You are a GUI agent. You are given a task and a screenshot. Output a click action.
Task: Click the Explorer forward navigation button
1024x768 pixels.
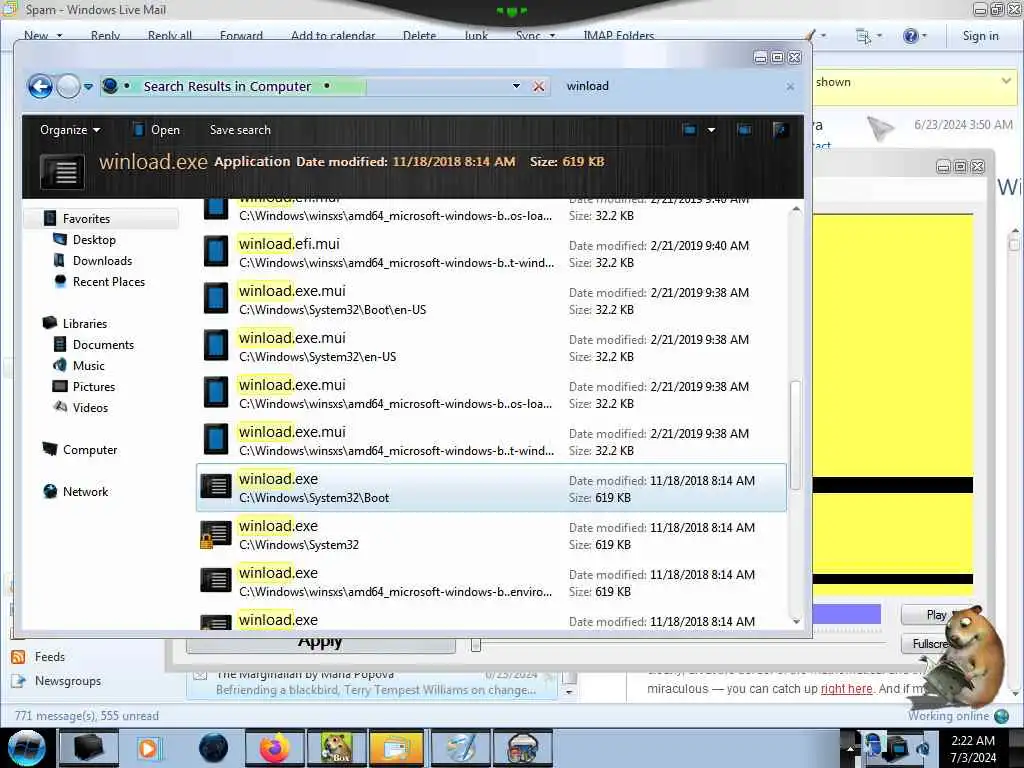(68, 86)
